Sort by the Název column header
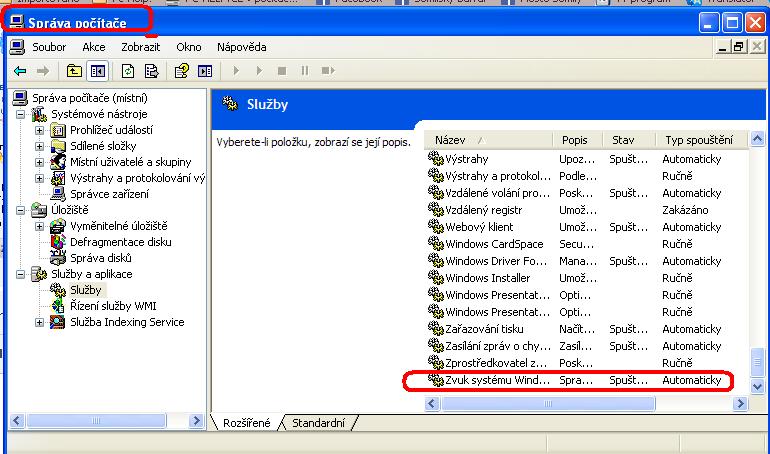 488,140
